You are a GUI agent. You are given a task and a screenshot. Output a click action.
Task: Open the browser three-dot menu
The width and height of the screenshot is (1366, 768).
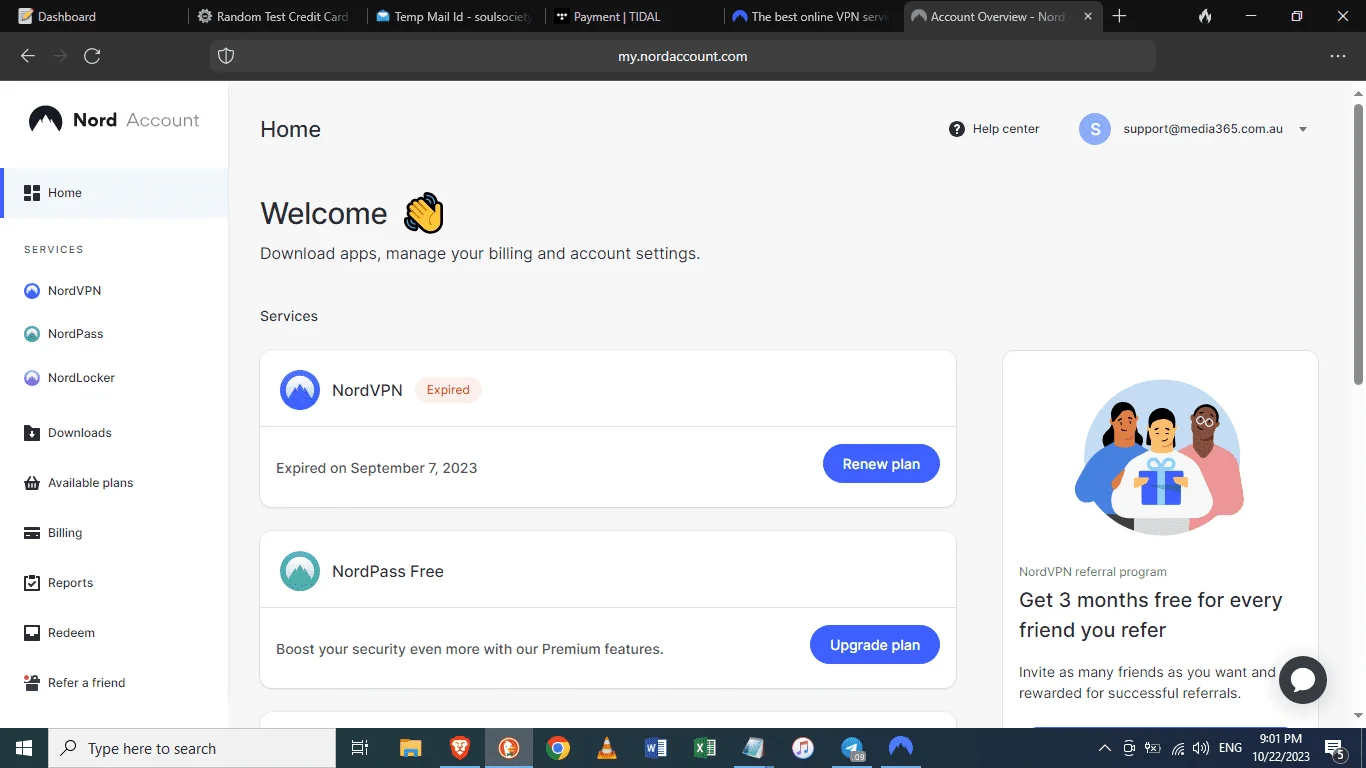[x=1338, y=56]
